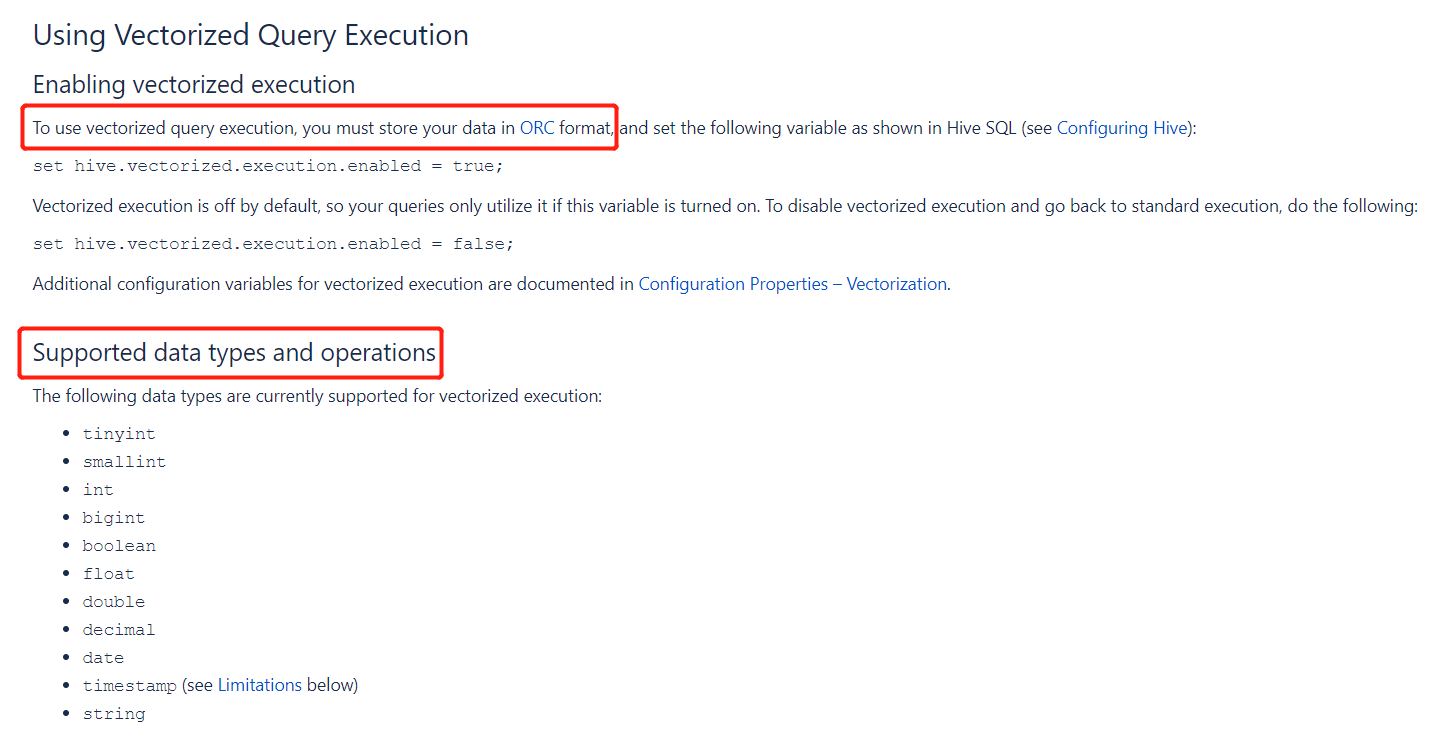Click the Enabling vectorized execution heading
1443x743 pixels.
coord(193,85)
